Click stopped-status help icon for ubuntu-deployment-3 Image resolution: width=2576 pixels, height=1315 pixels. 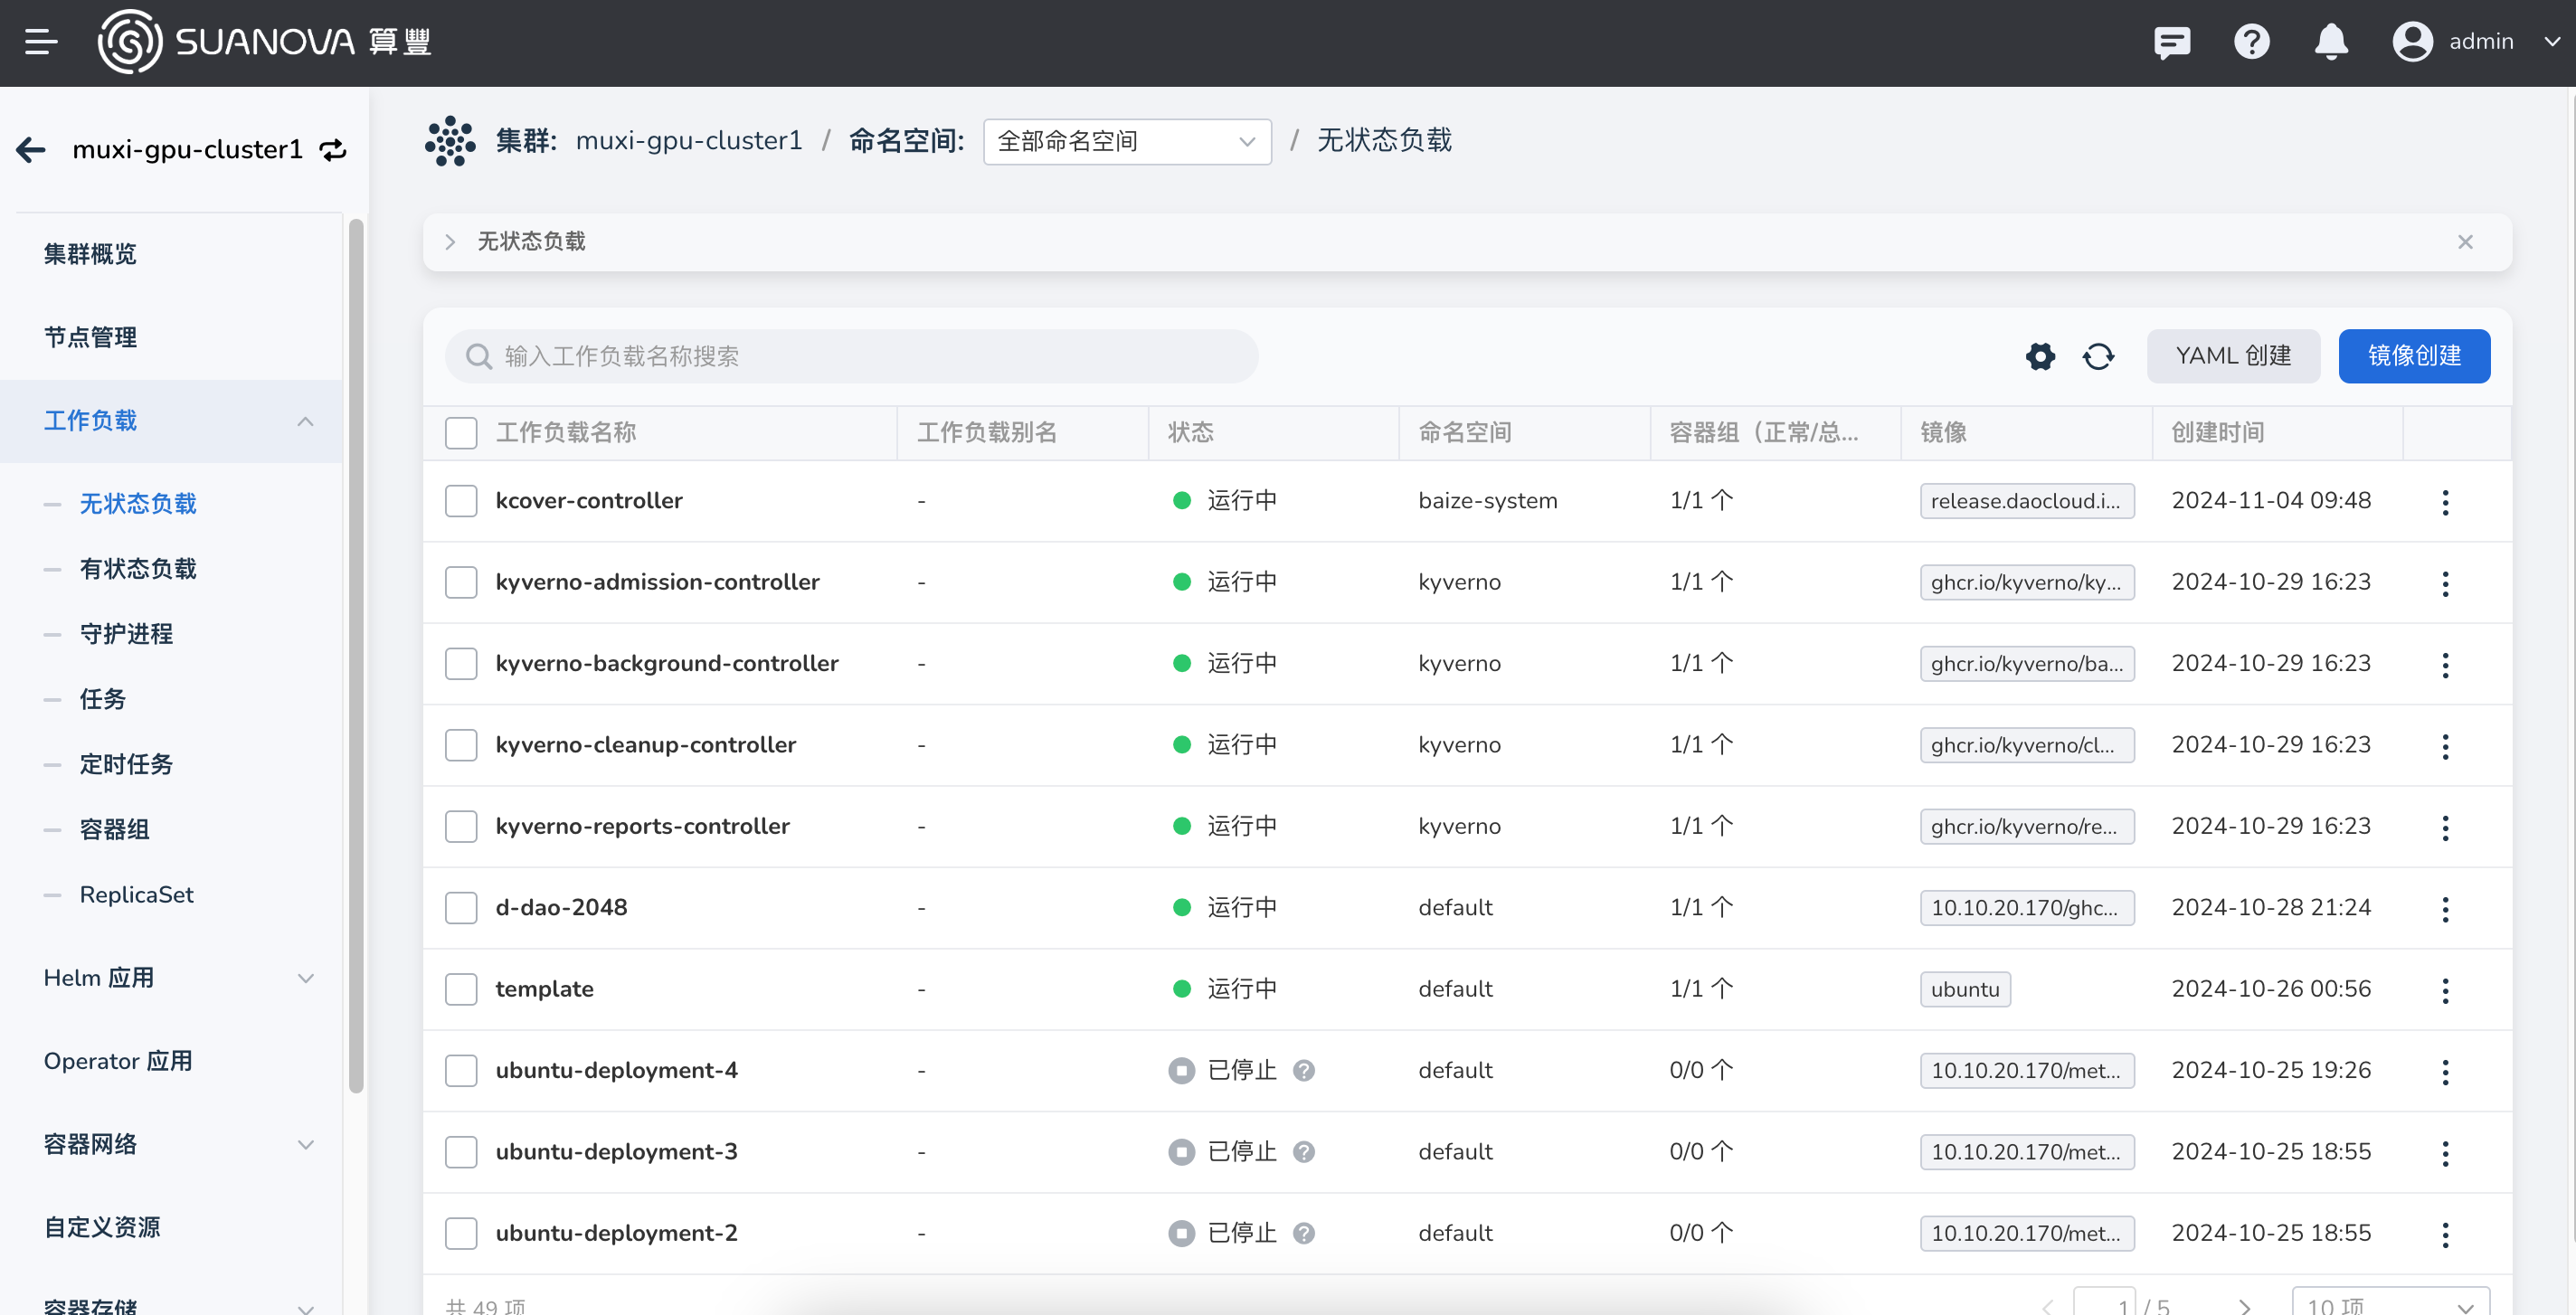coord(1303,1152)
